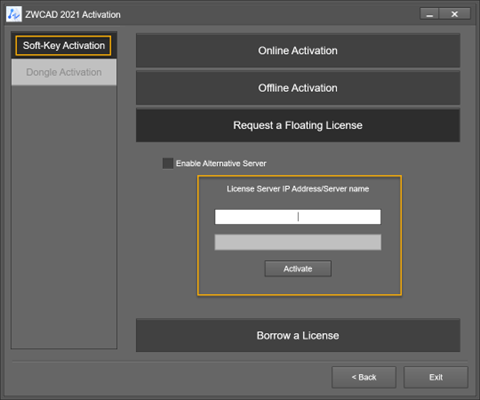Expand the Offline Activation section
The height and width of the screenshot is (400, 480).
[298, 88]
